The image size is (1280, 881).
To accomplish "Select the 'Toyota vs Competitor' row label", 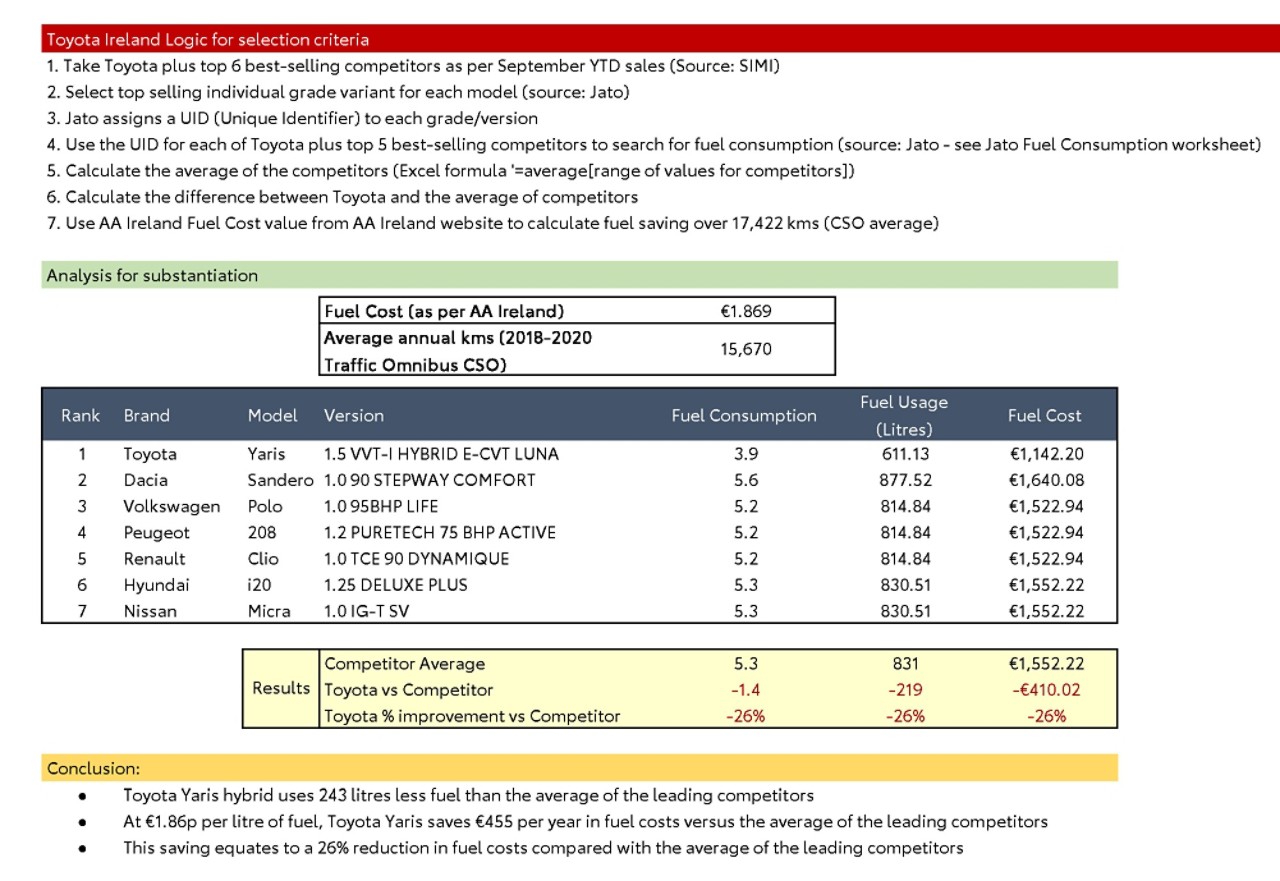I will click(409, 690).
